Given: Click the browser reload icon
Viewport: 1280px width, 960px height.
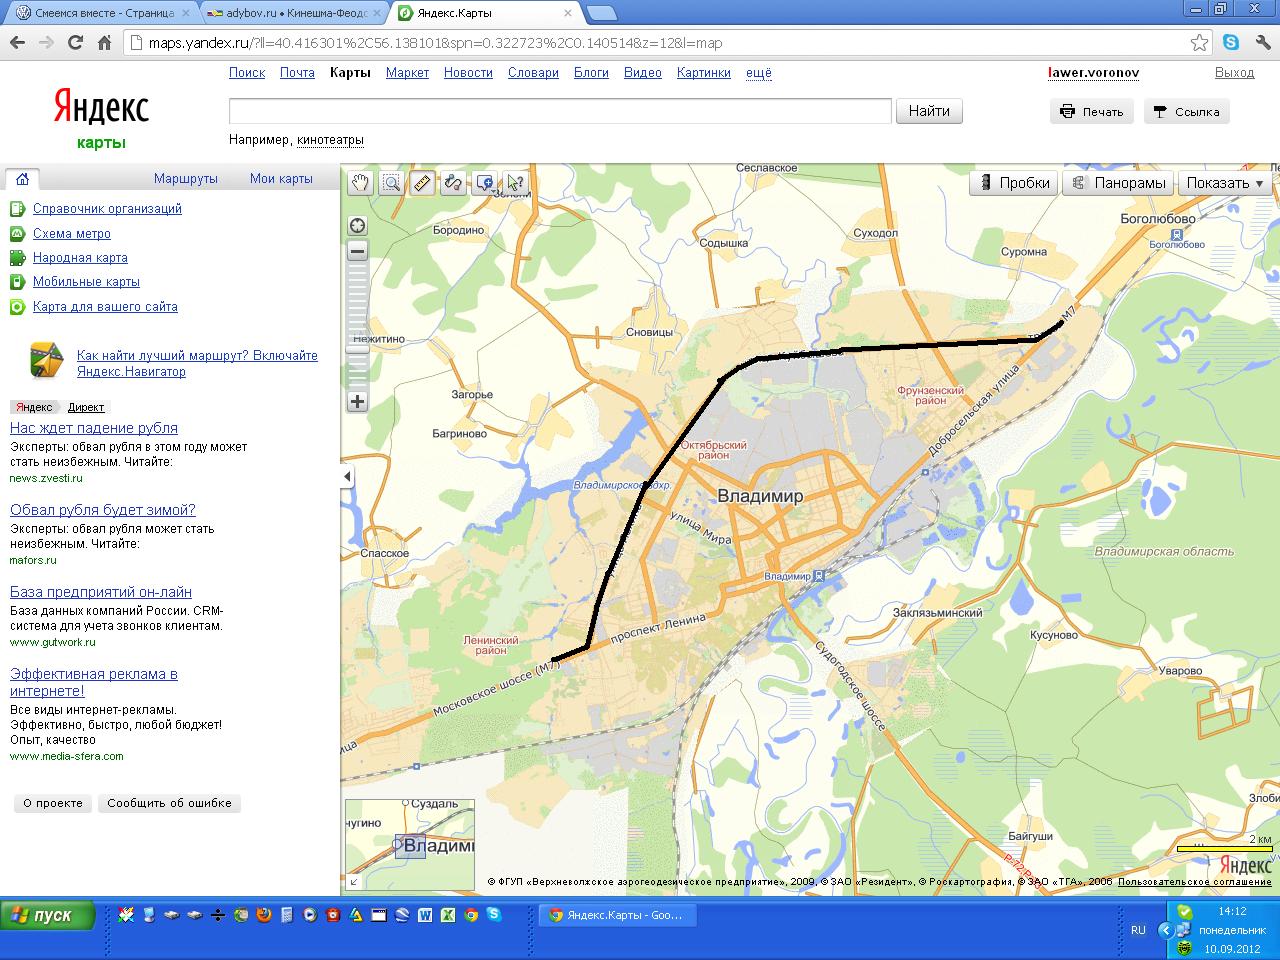Looking at the screenshot, I should click(75, 43).
